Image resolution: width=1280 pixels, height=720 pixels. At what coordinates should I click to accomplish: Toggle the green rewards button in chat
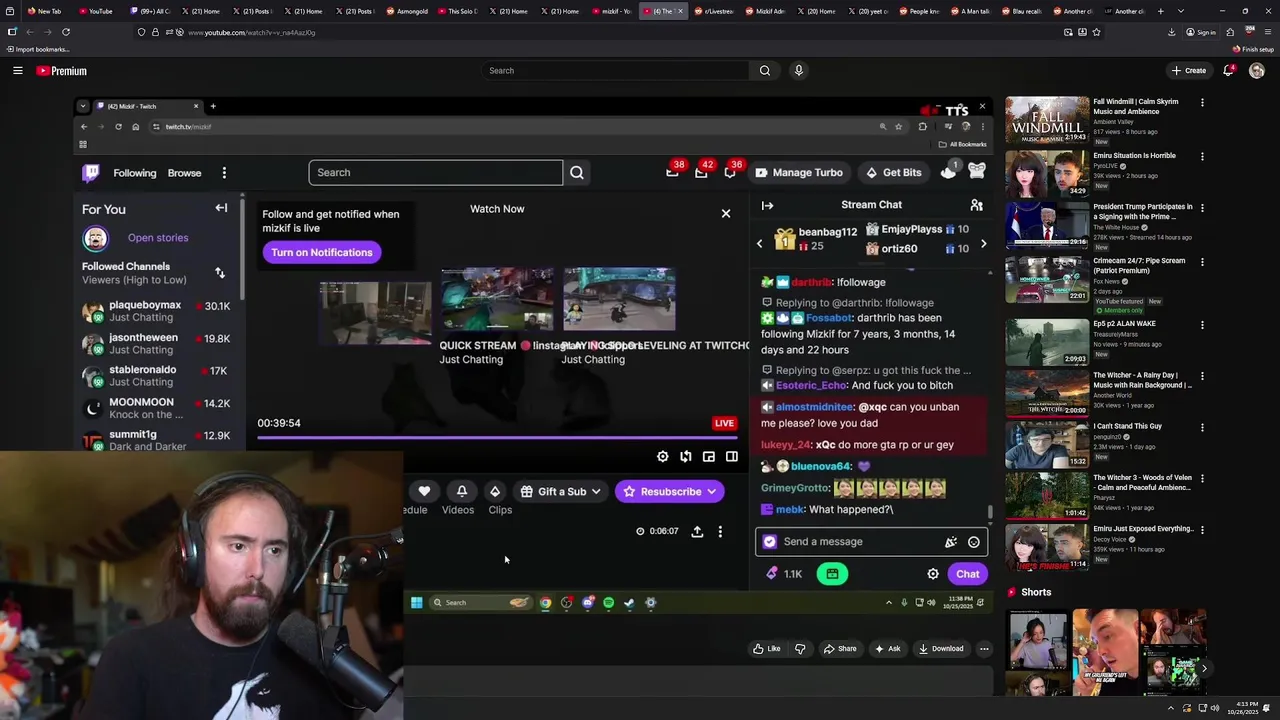tap(832, 574)
